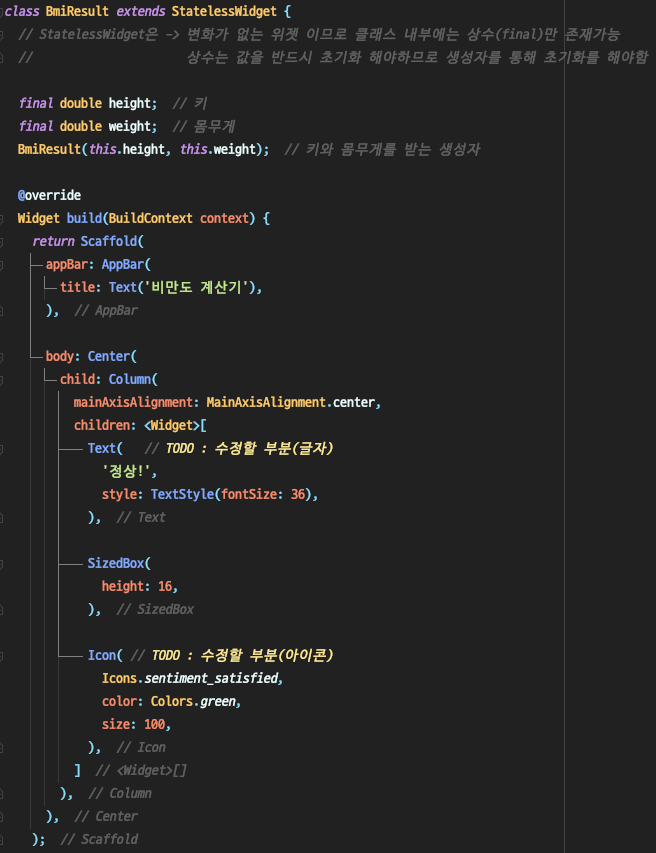
Task: Click the "SizedBox(" widget
Action: [119, 563]
